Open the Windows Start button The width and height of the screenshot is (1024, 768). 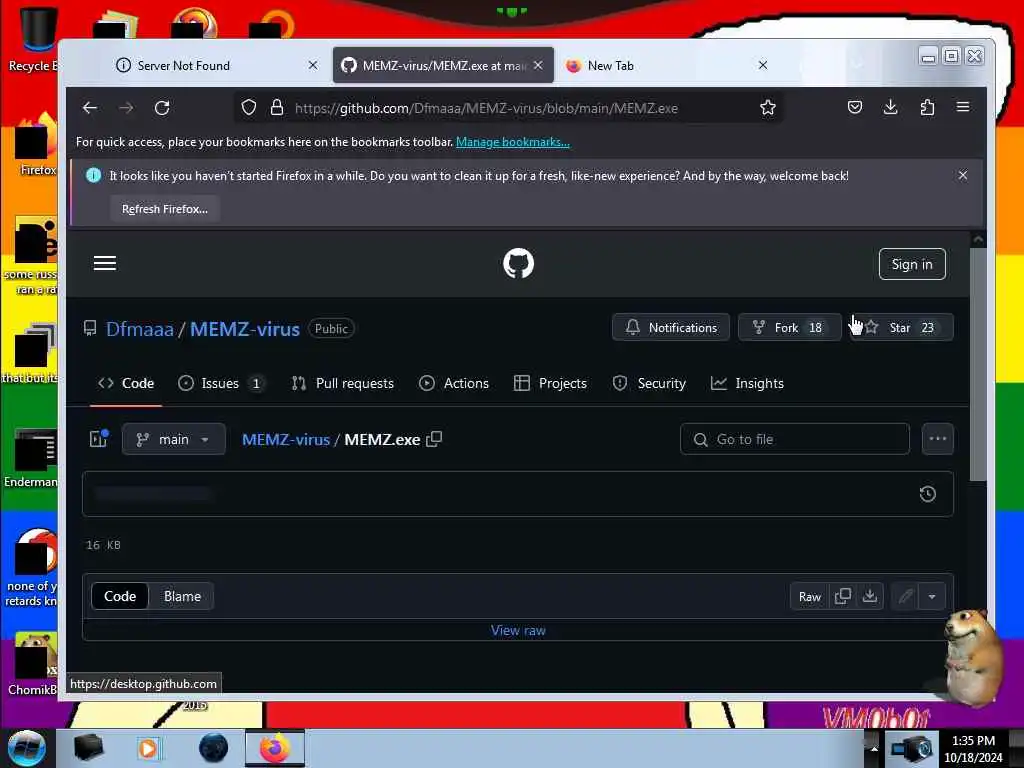click(x=26, y=748)
